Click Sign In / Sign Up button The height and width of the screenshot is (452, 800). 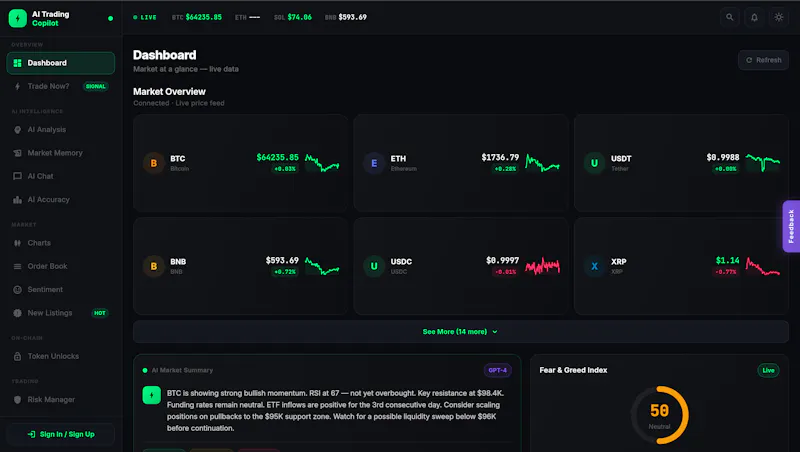click(61, 434)
